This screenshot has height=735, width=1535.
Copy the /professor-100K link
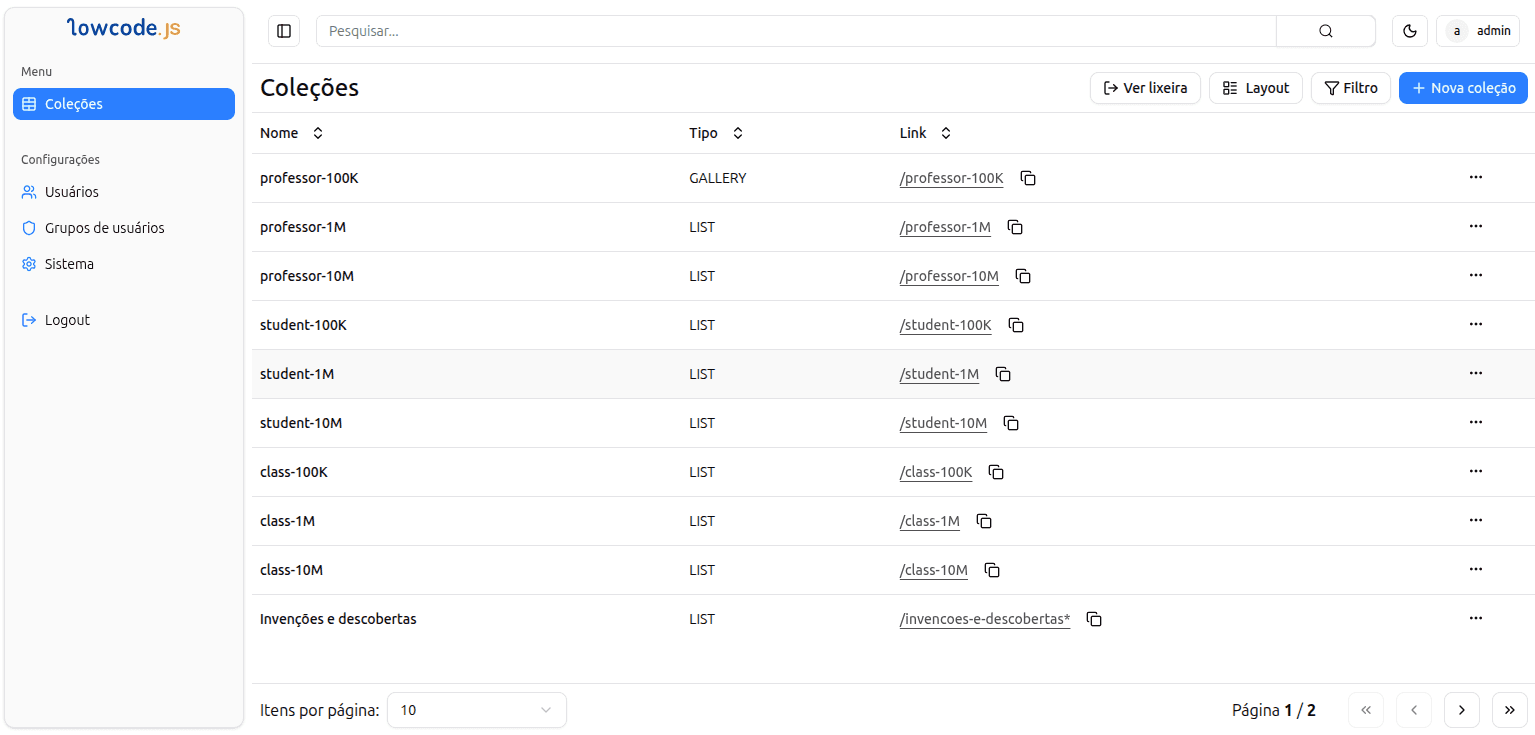pyautogui.click(x=1028, y=178)
